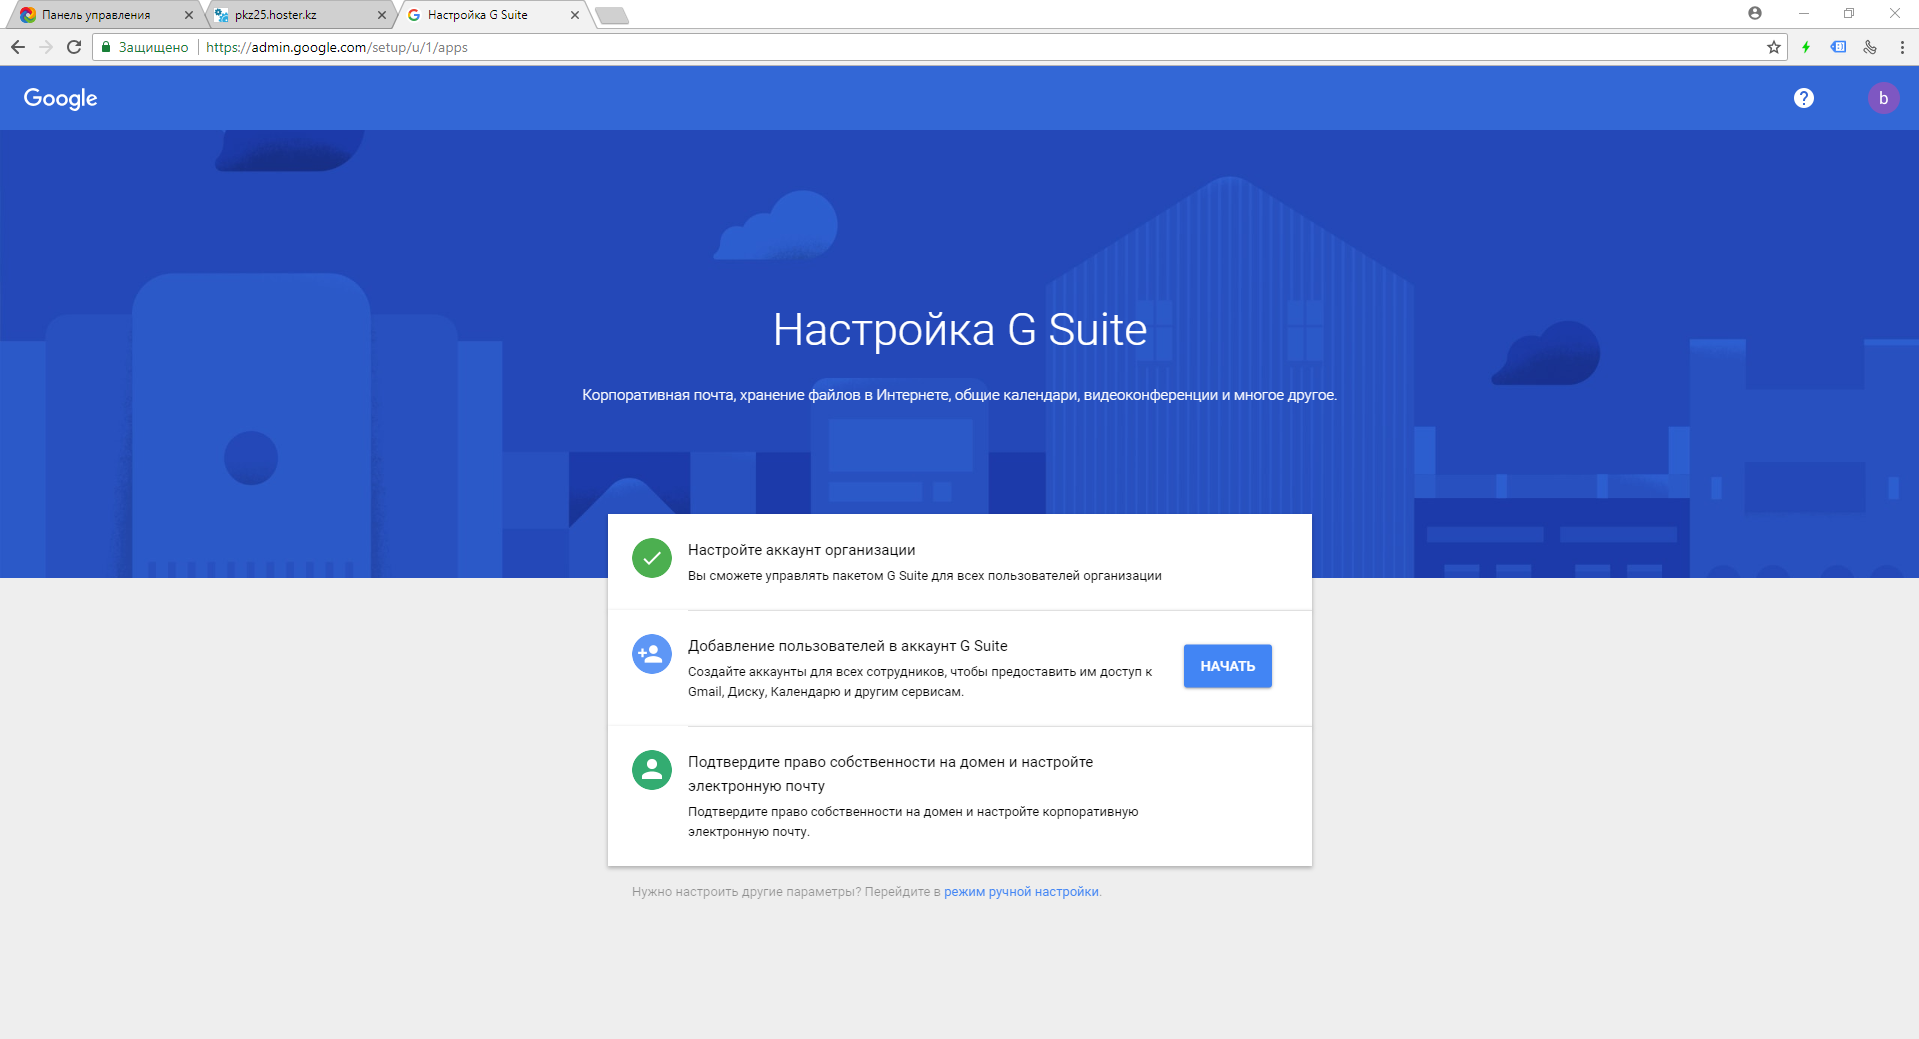Click the green secure padlock icon
This screenshot has height=1039, width=1919.
pyautogui.click(x=106, y=47)
